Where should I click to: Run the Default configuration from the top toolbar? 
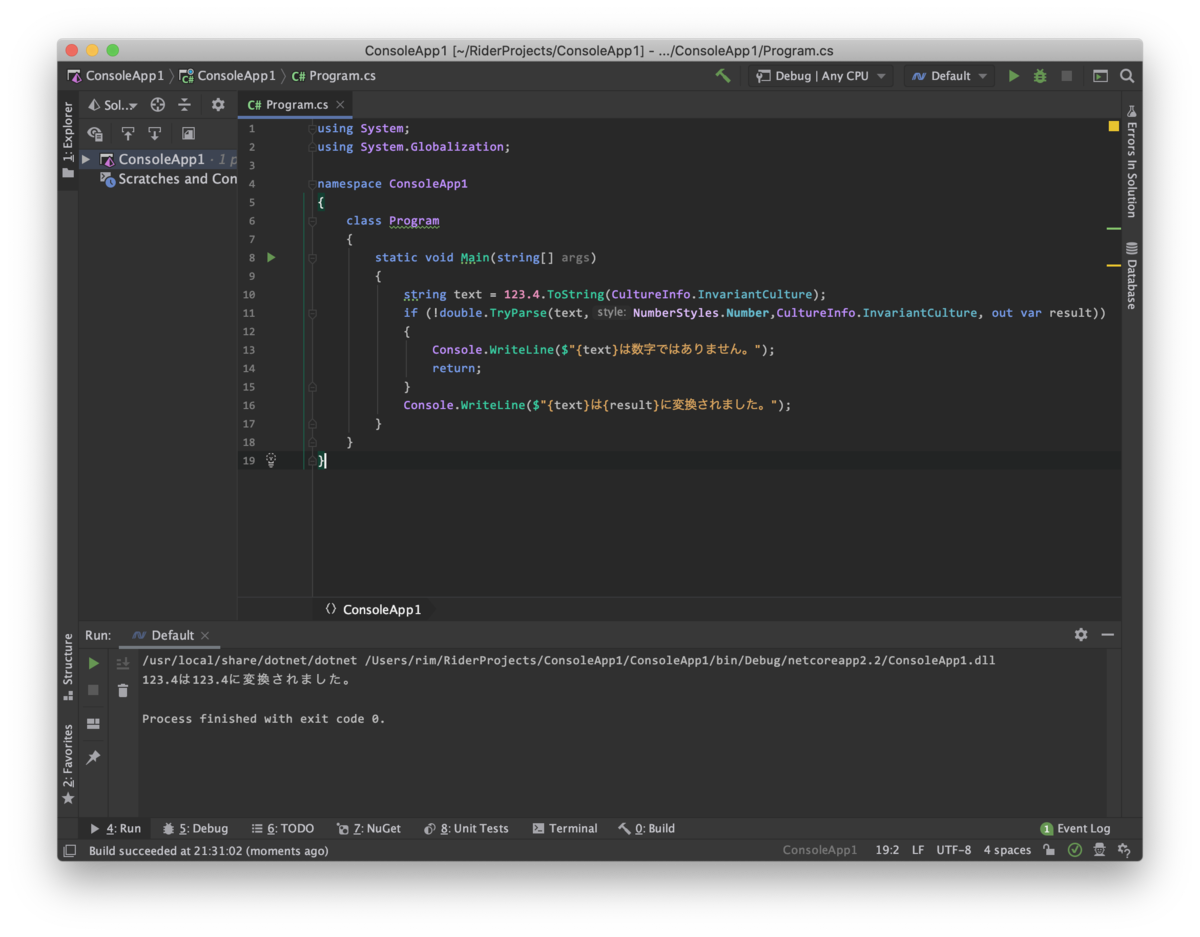(x=1014, y=76)
